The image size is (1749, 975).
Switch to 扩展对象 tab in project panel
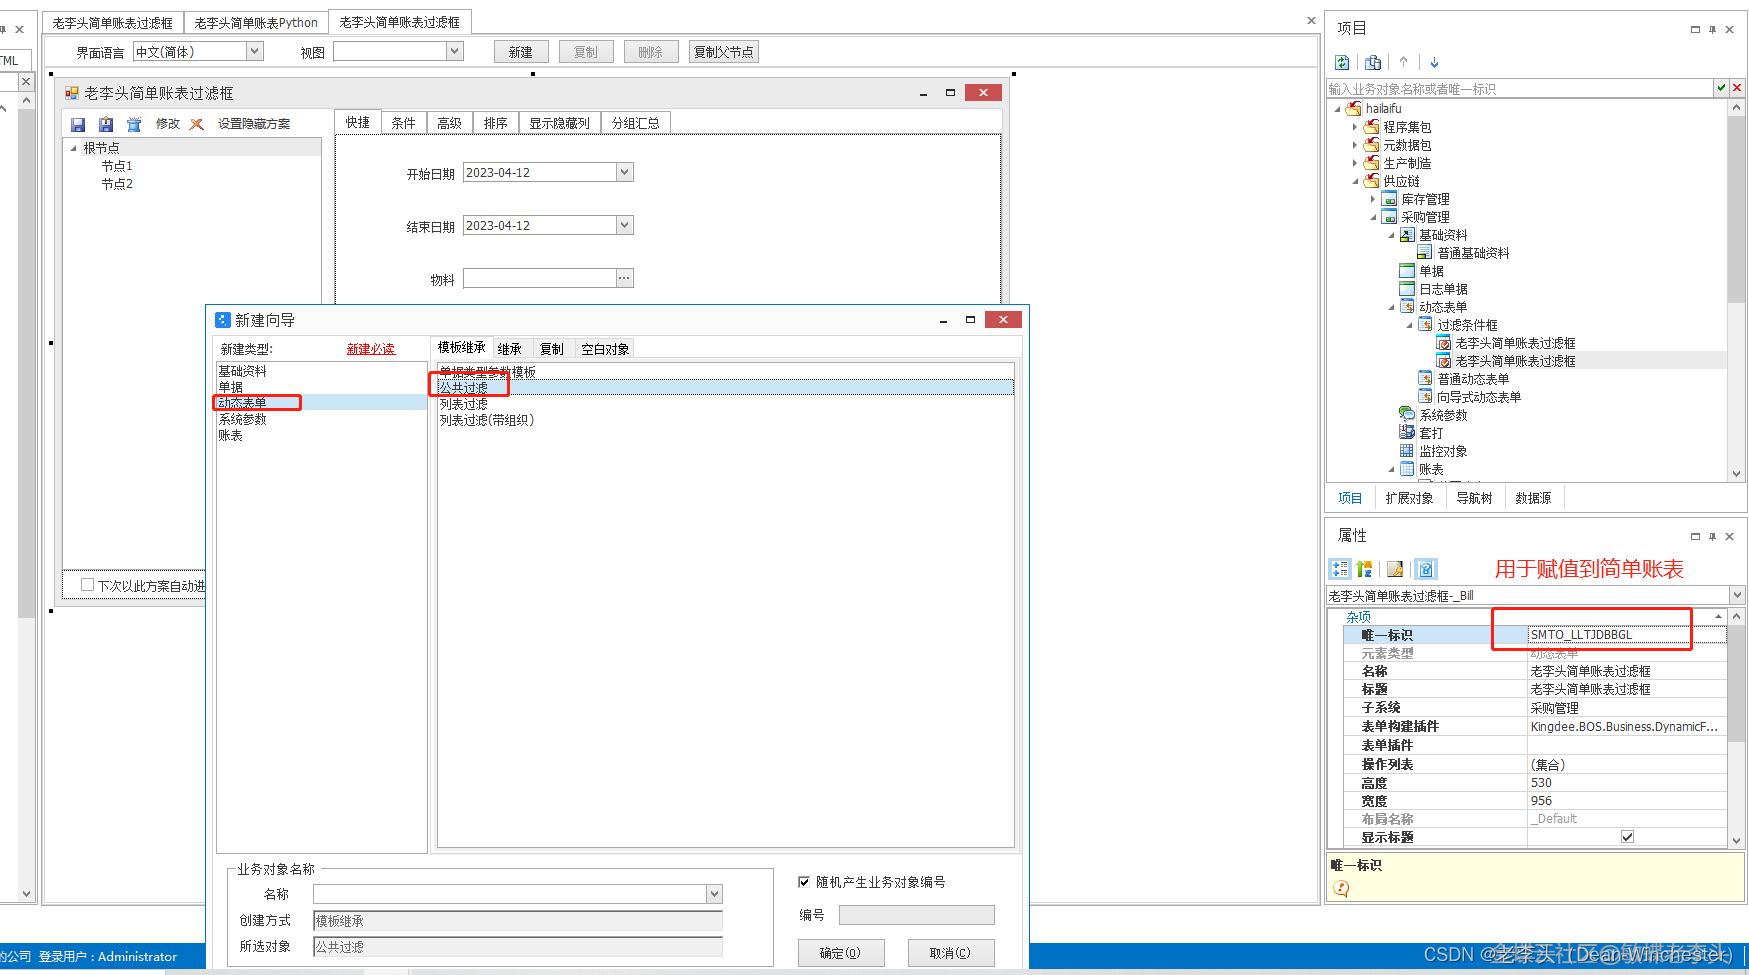(1409, 498)
